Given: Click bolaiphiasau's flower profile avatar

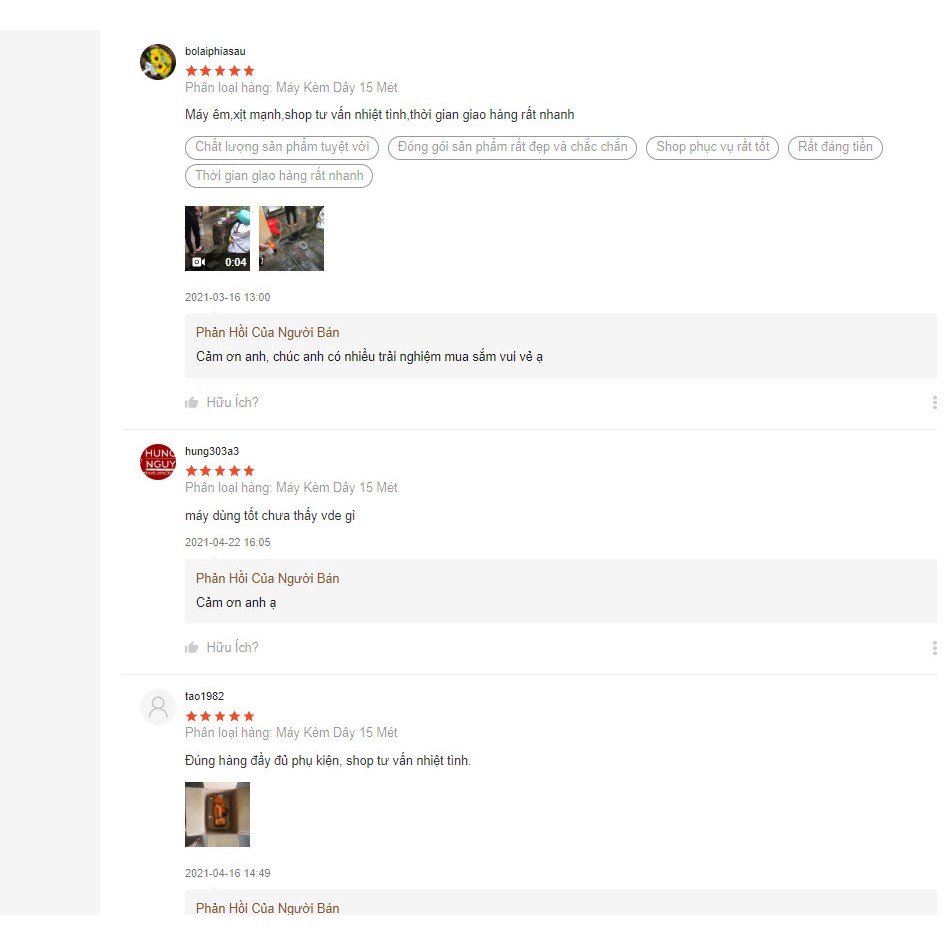Looking at the screenshot, I should pyautogui.click(x=158, y=62).
